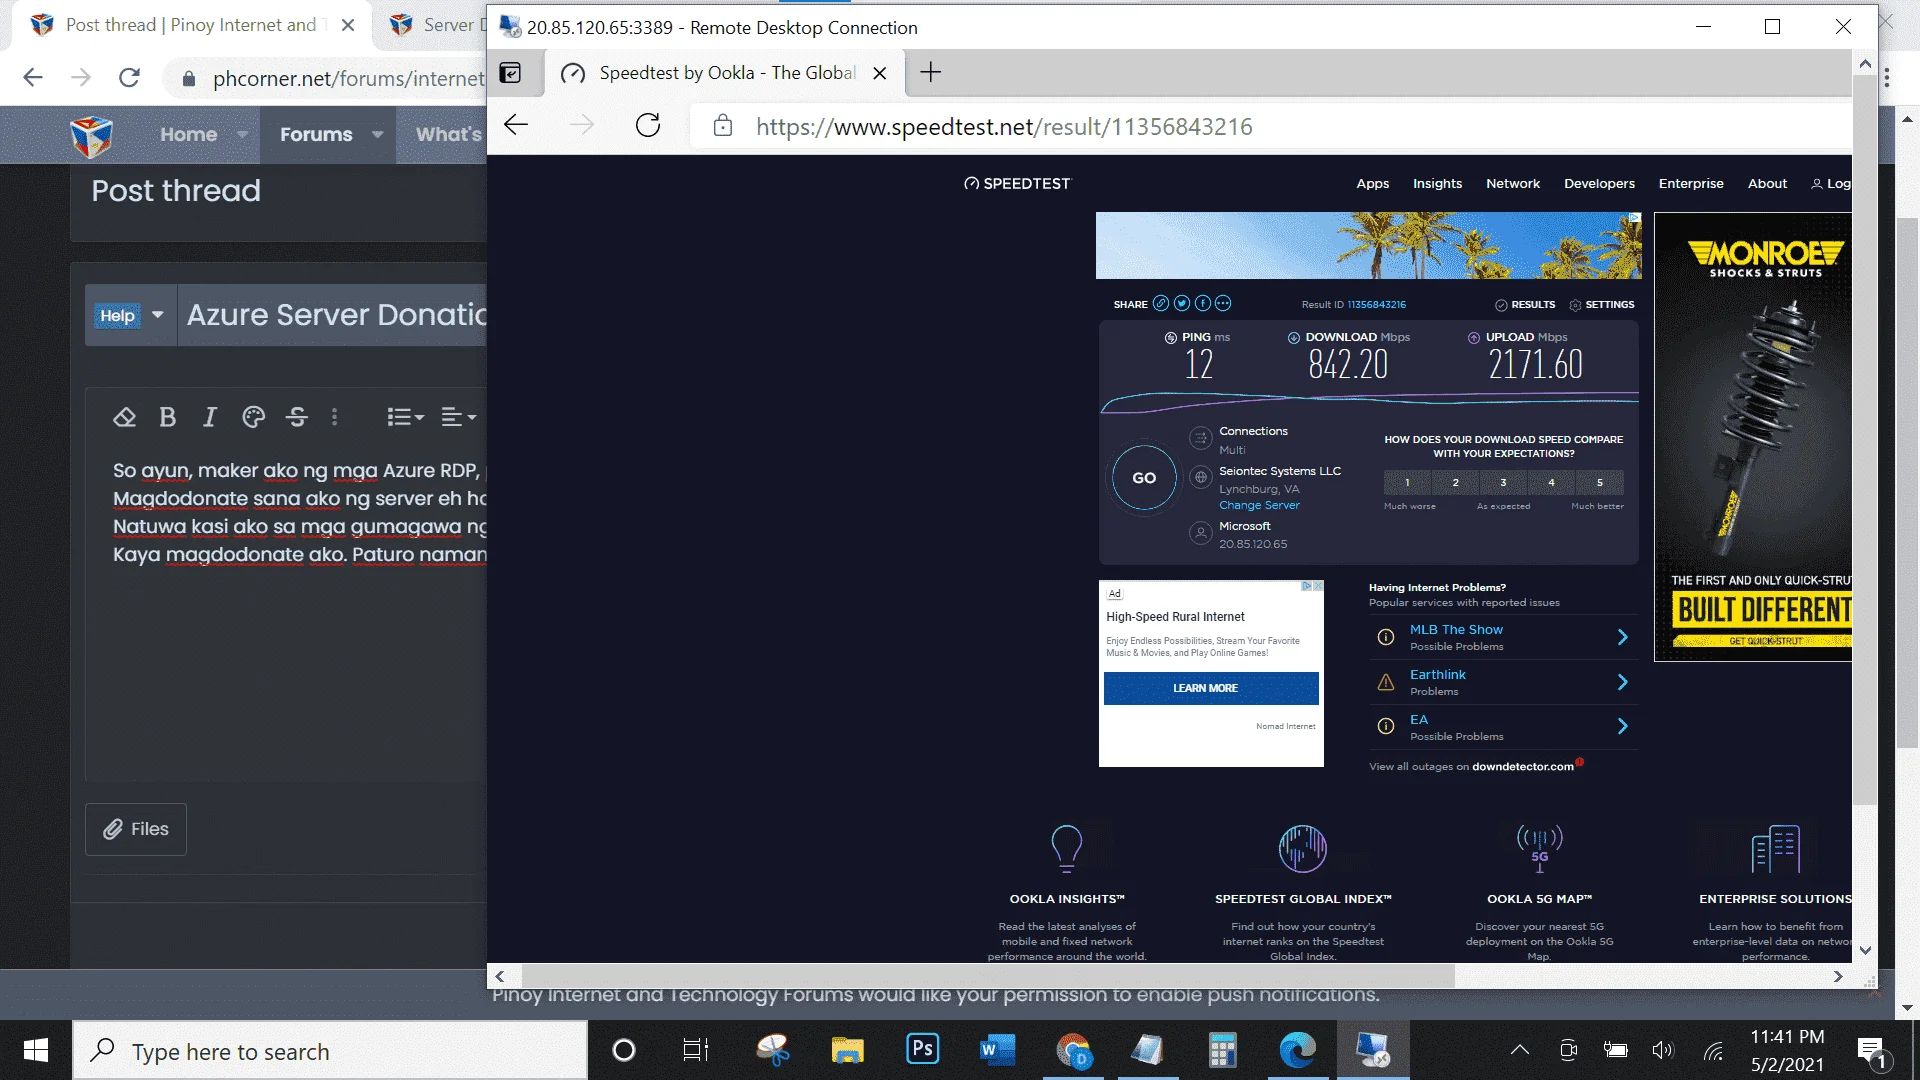Open Forums in forum navigation
The height and width of the screenshot is (1080, 1920).
[x=316, y=134]
